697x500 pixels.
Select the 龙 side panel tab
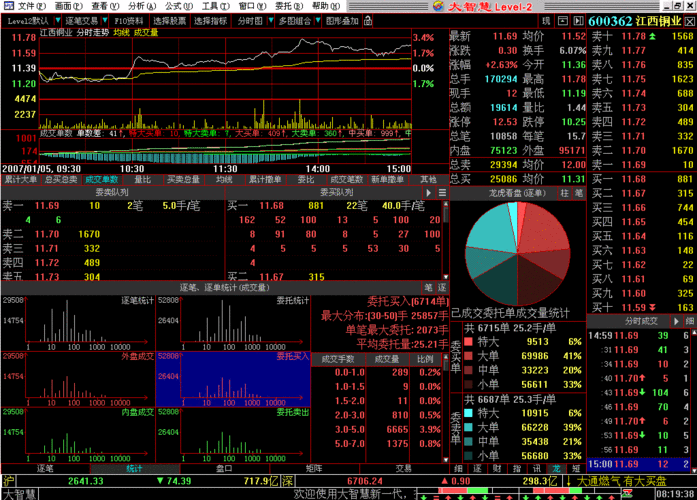tap(557, 468)
